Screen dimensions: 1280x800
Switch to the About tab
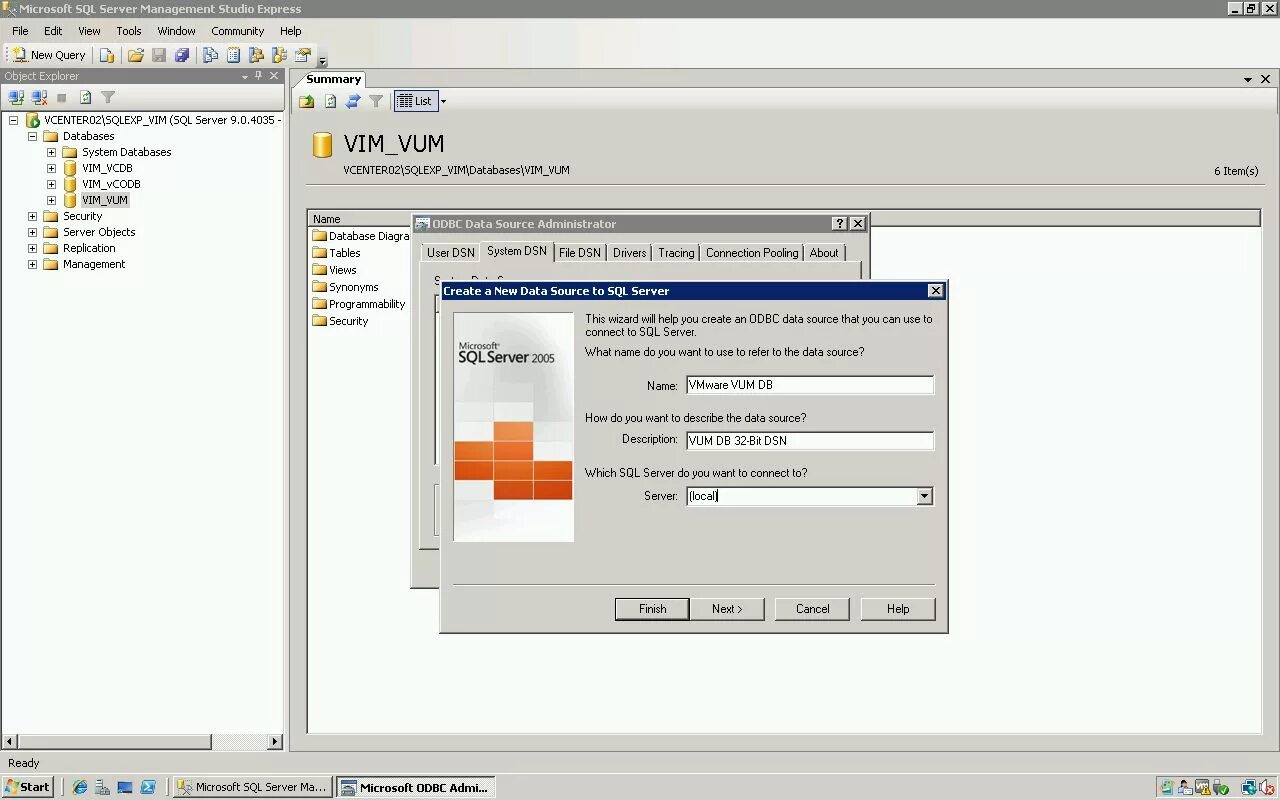(x=824, y=253)
